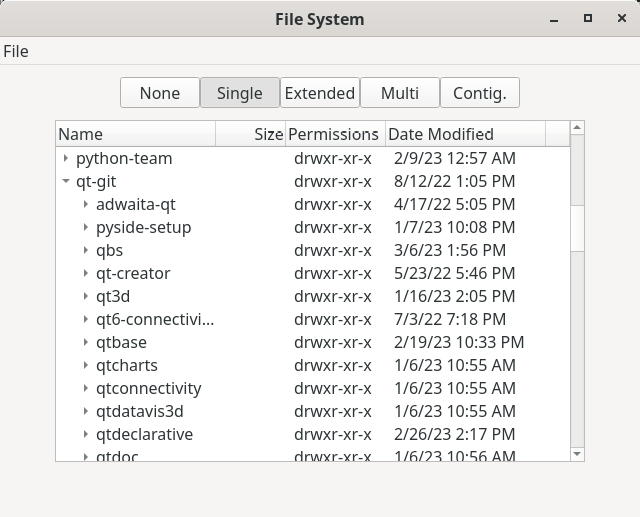This screenshot has width=640, height=517.
Task: Open the File menu
Action: [16, 51]
